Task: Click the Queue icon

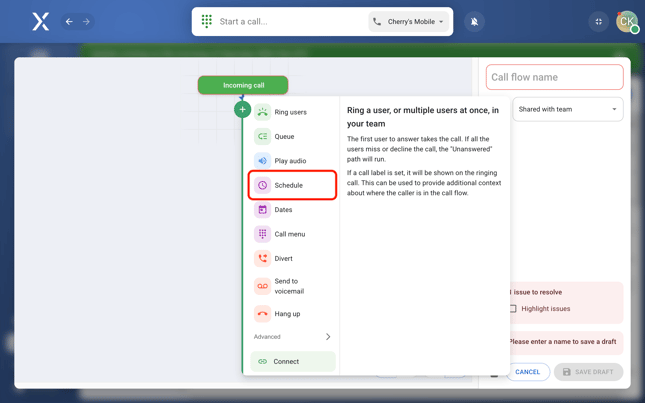Action: [x=262, y=137]
